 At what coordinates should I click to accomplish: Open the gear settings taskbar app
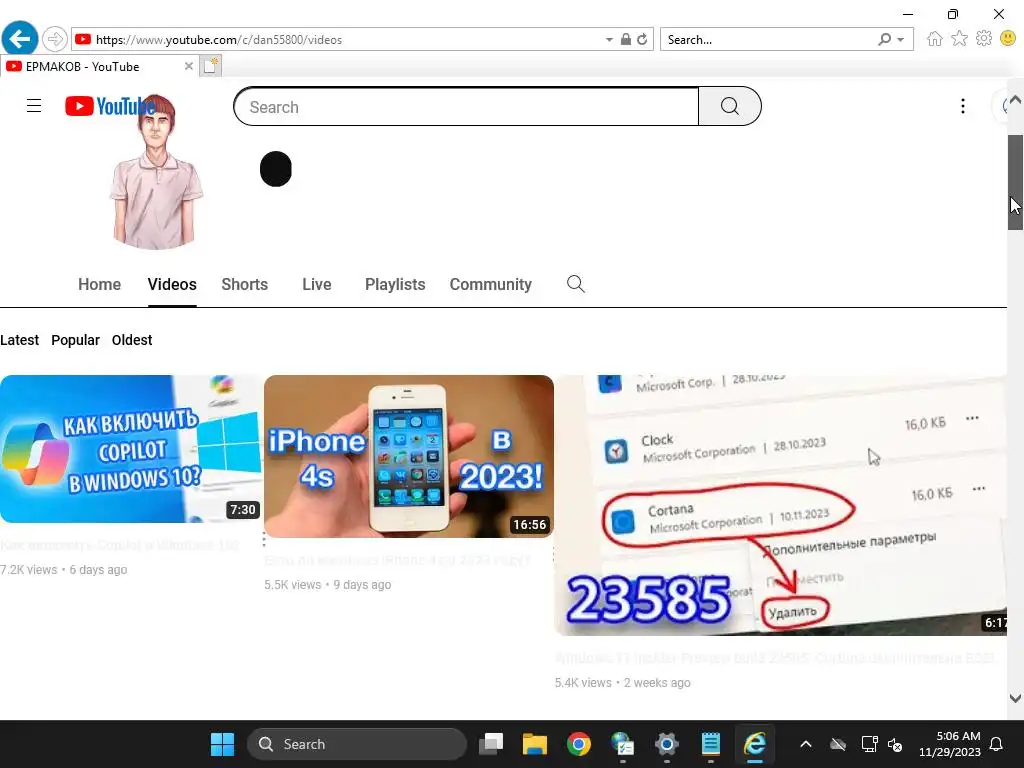(x=667, y=744)
